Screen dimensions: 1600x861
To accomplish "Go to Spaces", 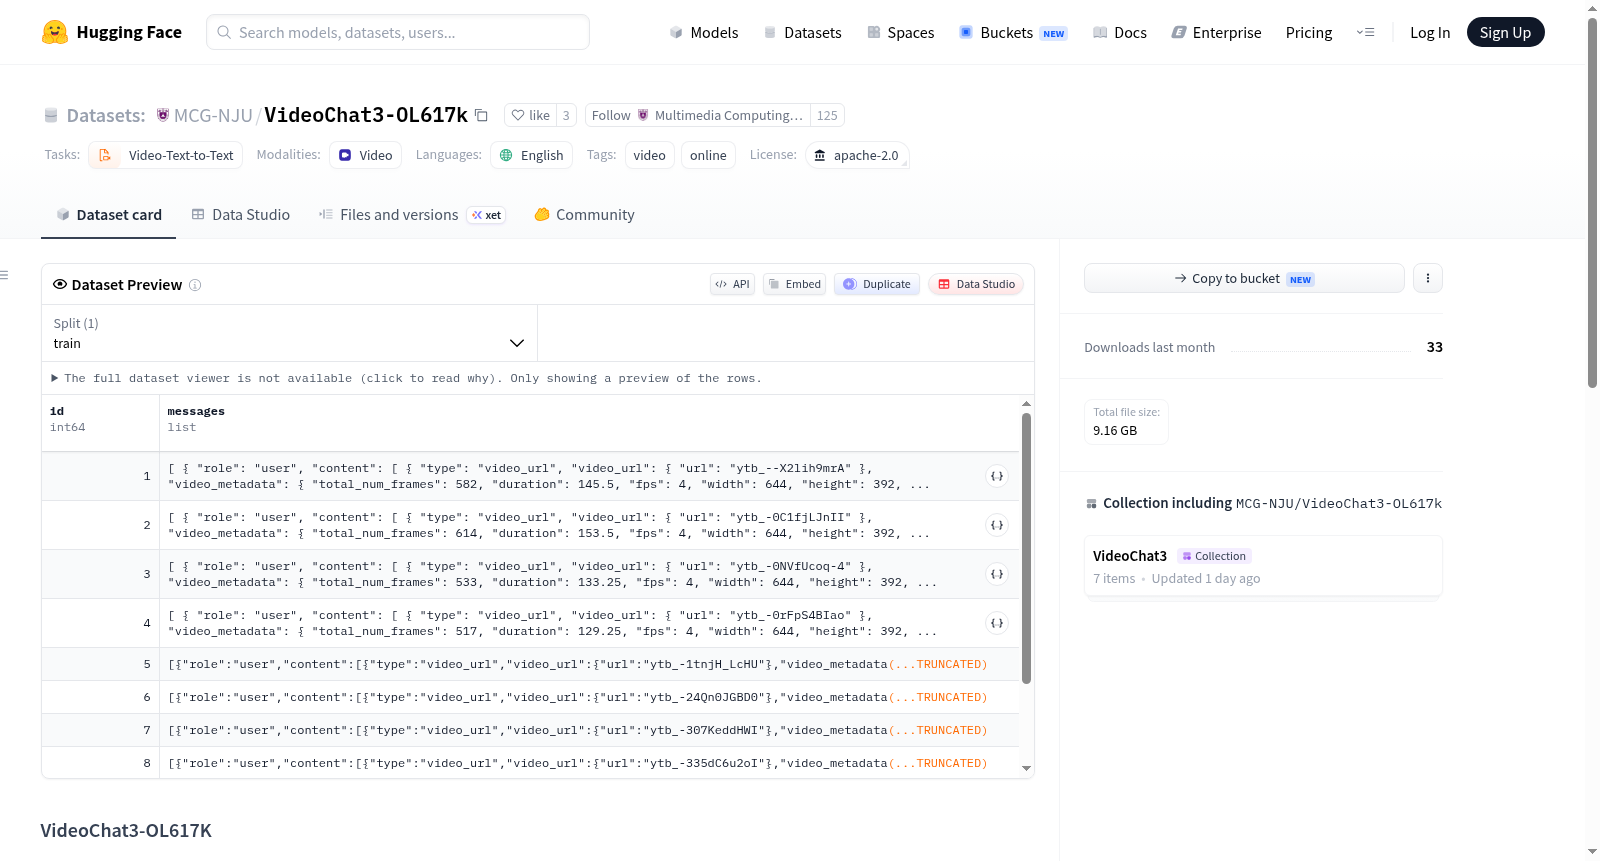I will click(900, 32).
